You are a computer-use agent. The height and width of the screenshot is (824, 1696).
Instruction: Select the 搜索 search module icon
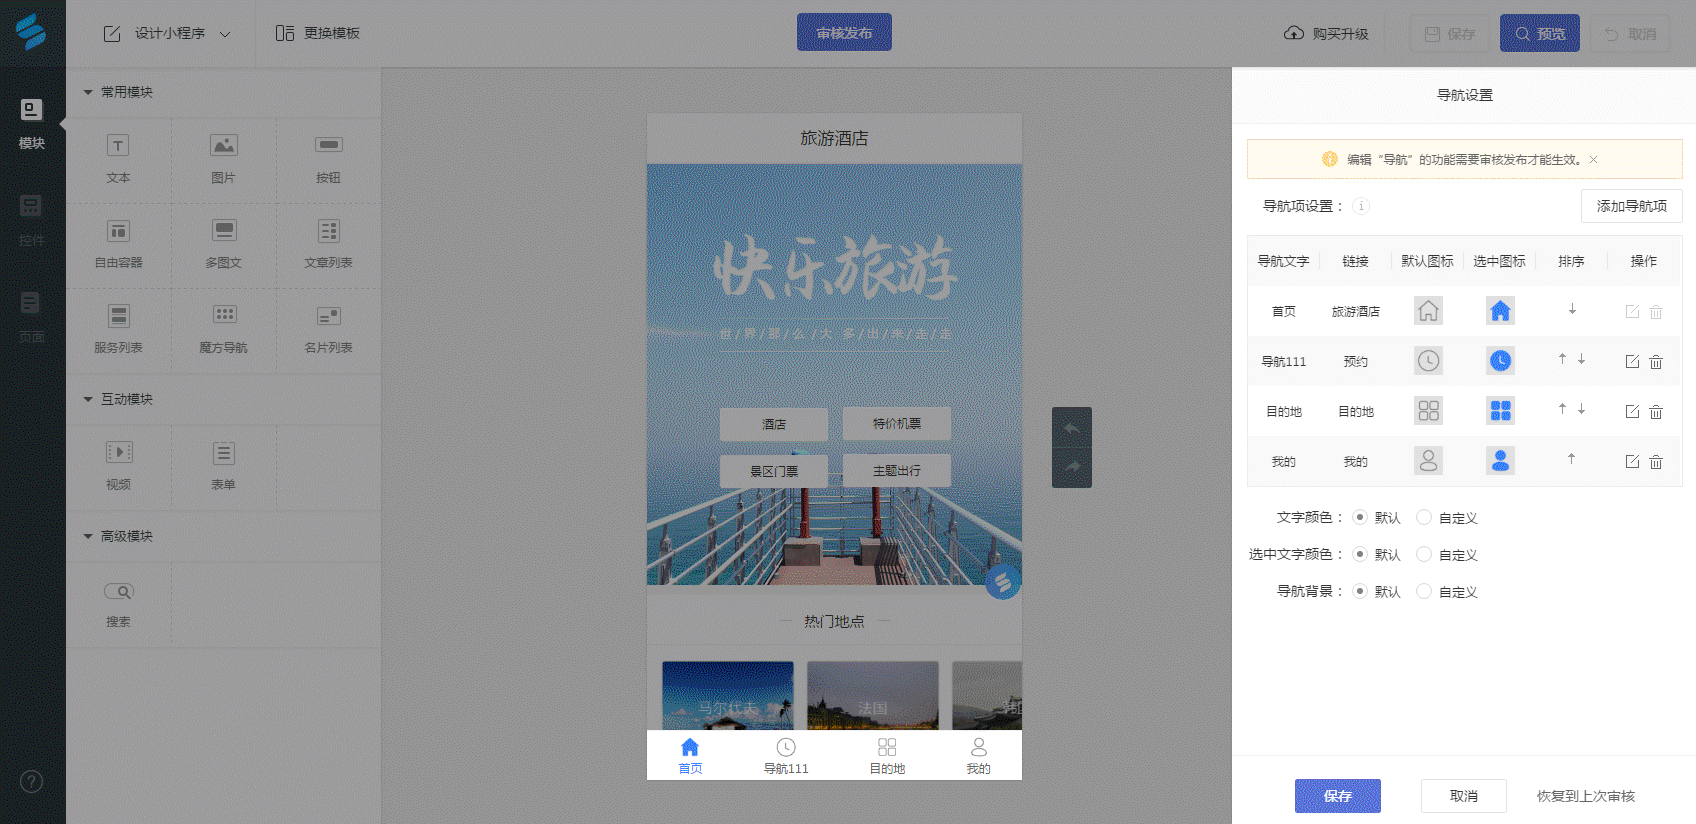[x=118, y=591]
